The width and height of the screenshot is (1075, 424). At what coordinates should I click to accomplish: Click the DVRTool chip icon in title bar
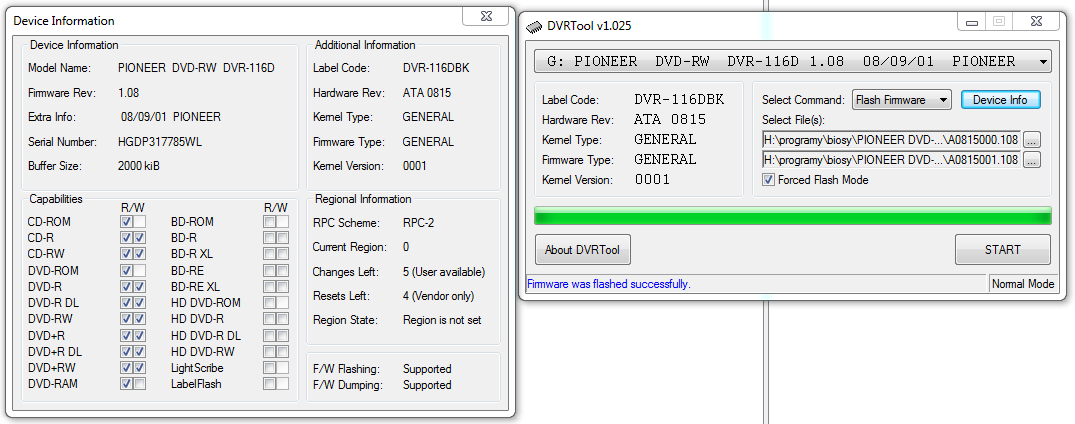[533, 27]
